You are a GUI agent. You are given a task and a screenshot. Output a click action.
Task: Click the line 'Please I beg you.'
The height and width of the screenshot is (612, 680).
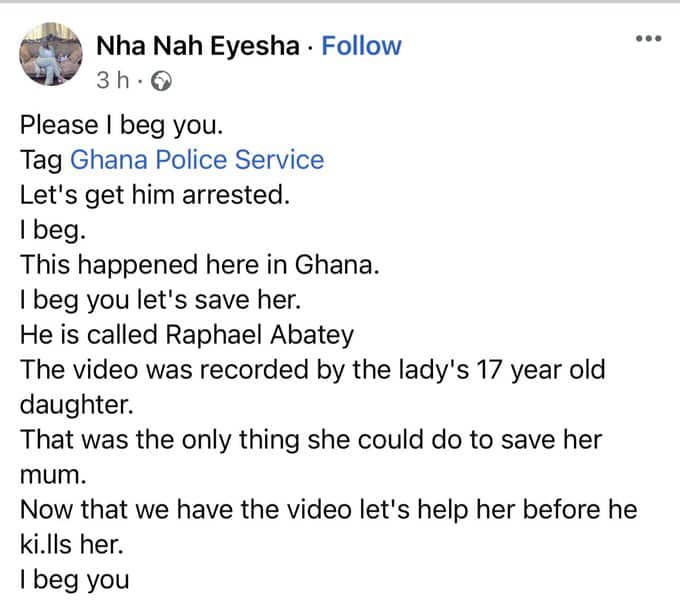coord(121,126)
